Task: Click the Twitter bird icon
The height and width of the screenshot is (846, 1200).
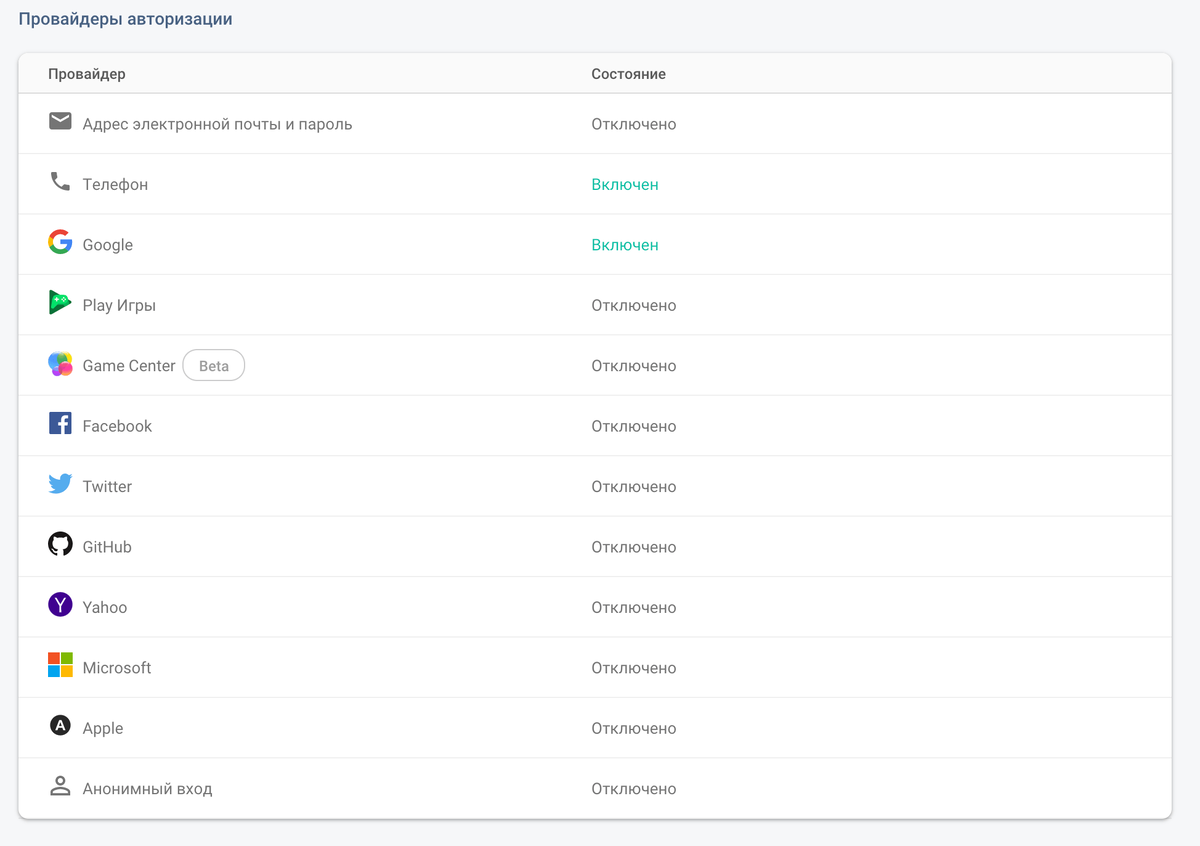Action: coord(60,484)
